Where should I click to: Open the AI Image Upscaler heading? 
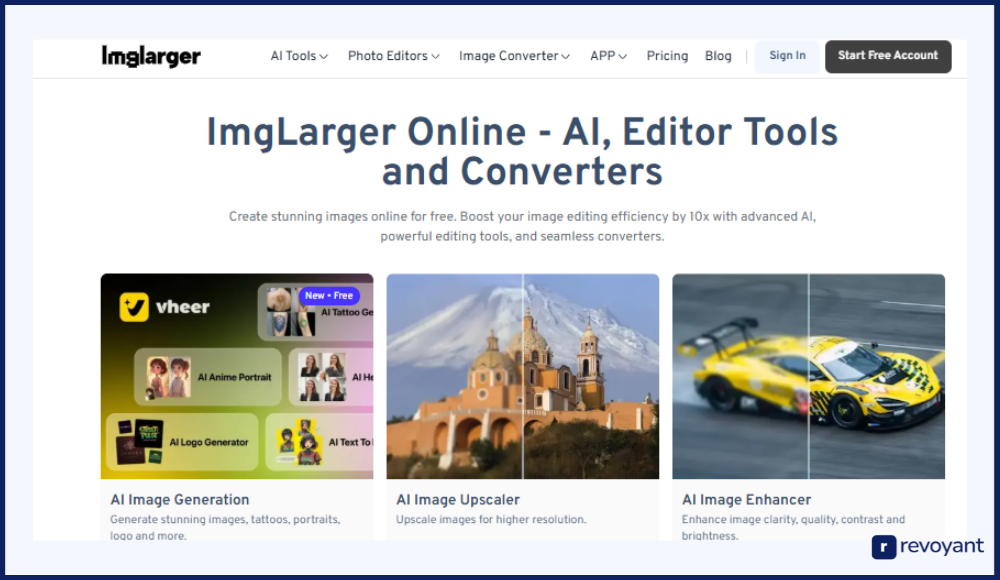(458, 500)
